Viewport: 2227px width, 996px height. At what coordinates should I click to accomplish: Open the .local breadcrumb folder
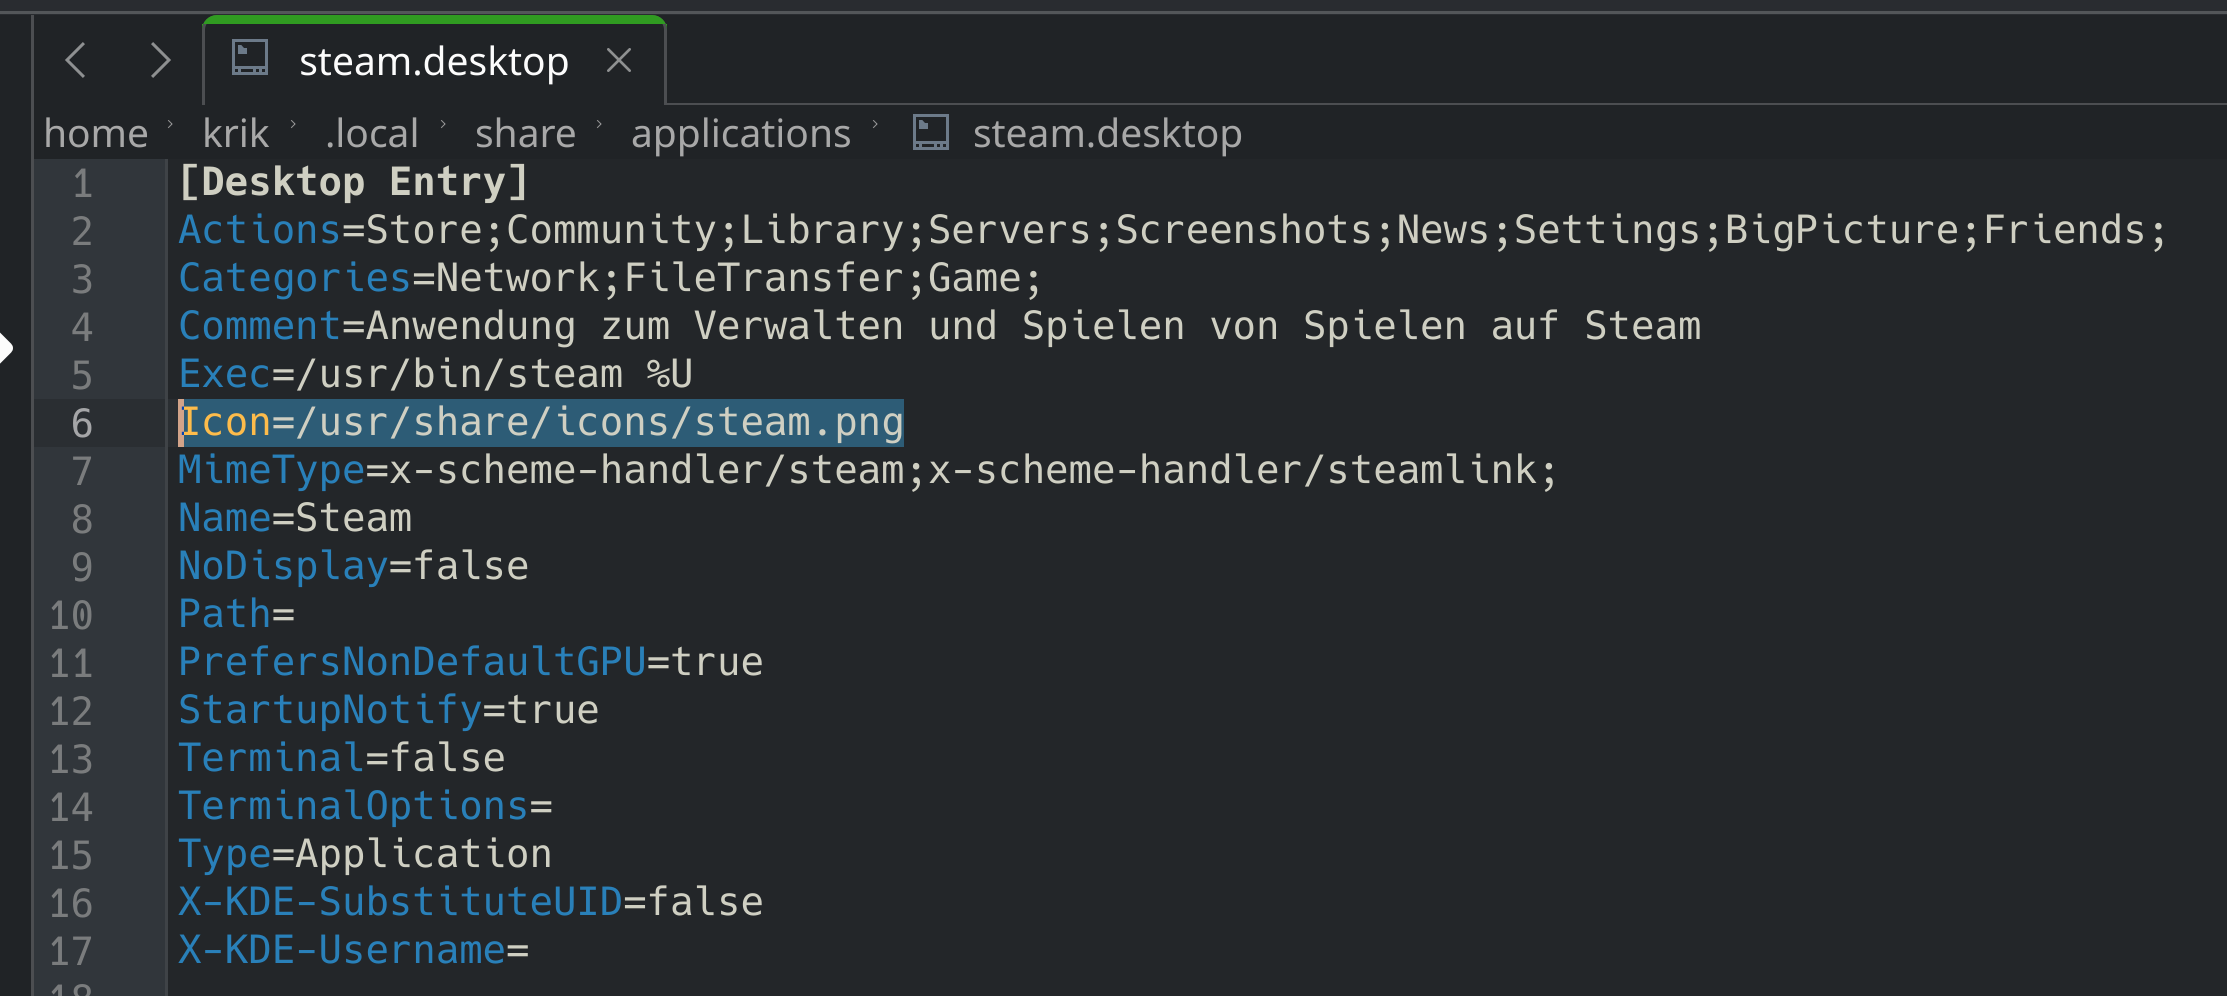[372, 133]
